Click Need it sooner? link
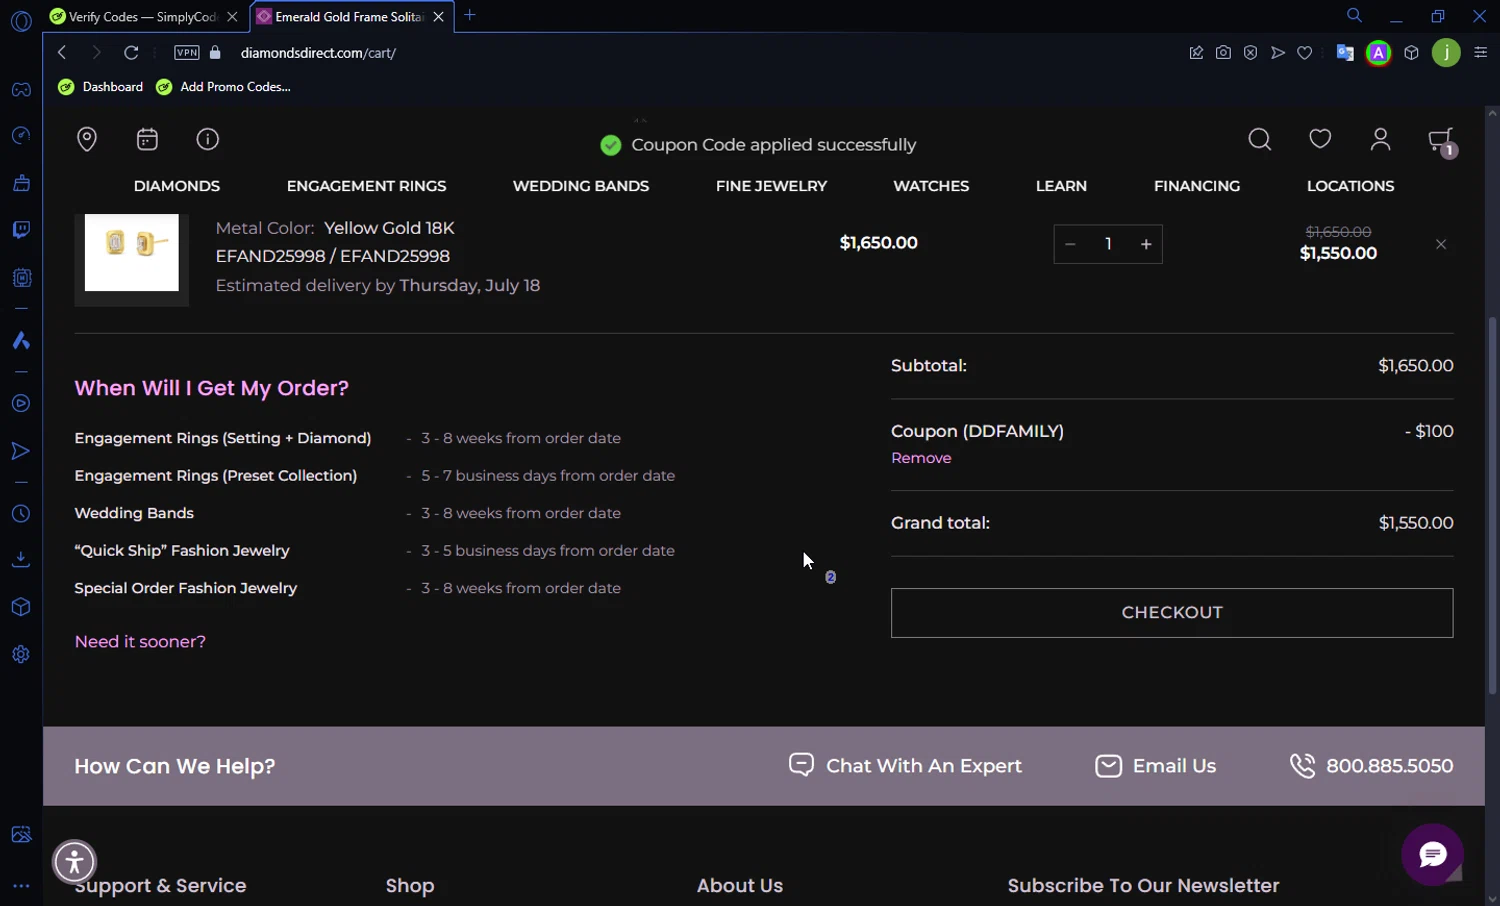The height and width of the screenshot is (906, 1500). pos(140,642)
